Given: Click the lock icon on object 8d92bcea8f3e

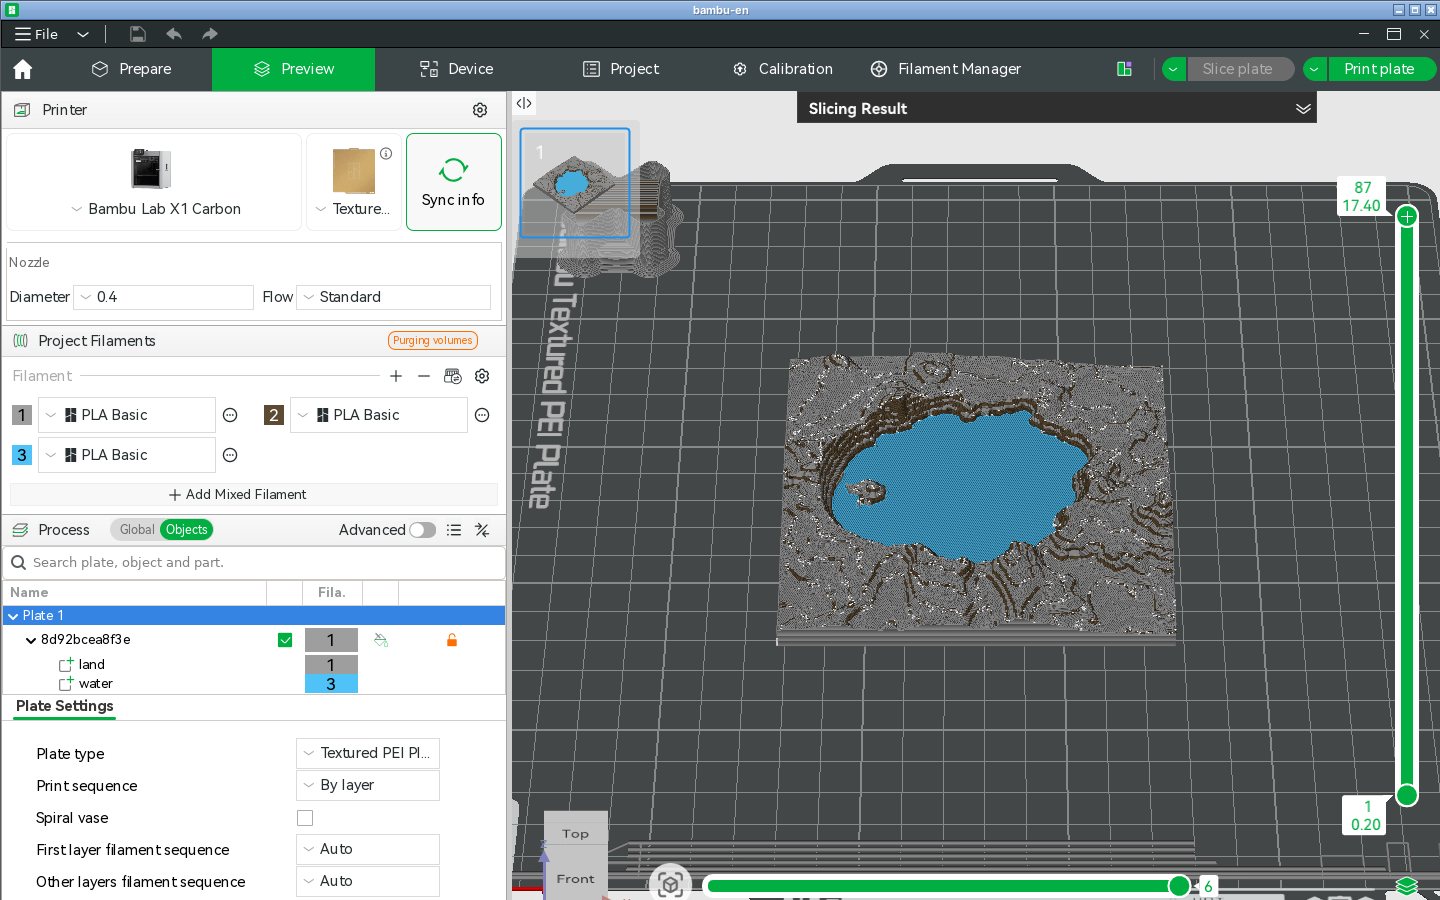Looking at the screenshot, I should [452, 640].
